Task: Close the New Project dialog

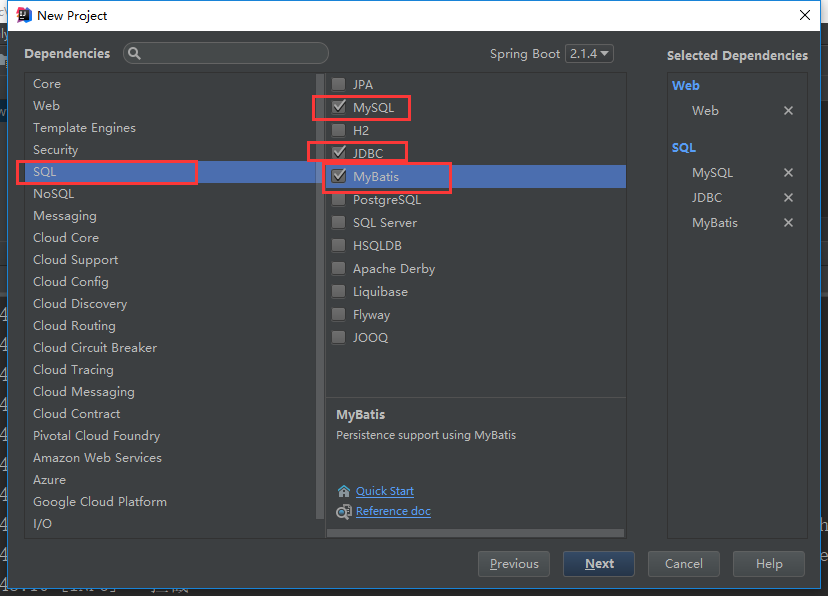Action: click(805, 15)
